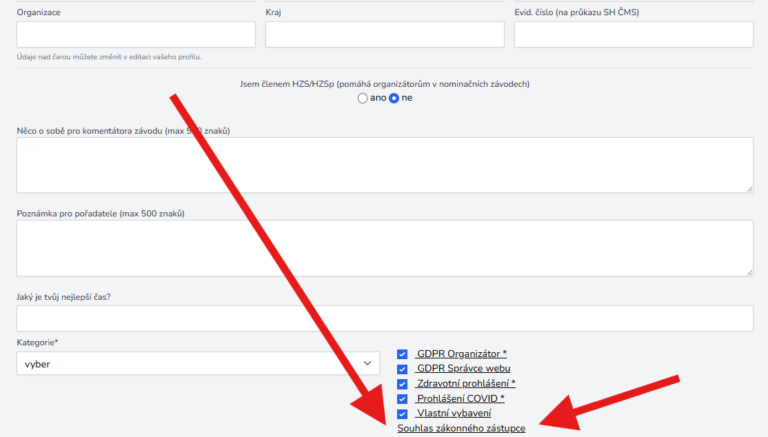The image size is (768, 437).
Task: Focus the 'Něco o sobě' commentator textarea
Action: pos(384,165)
